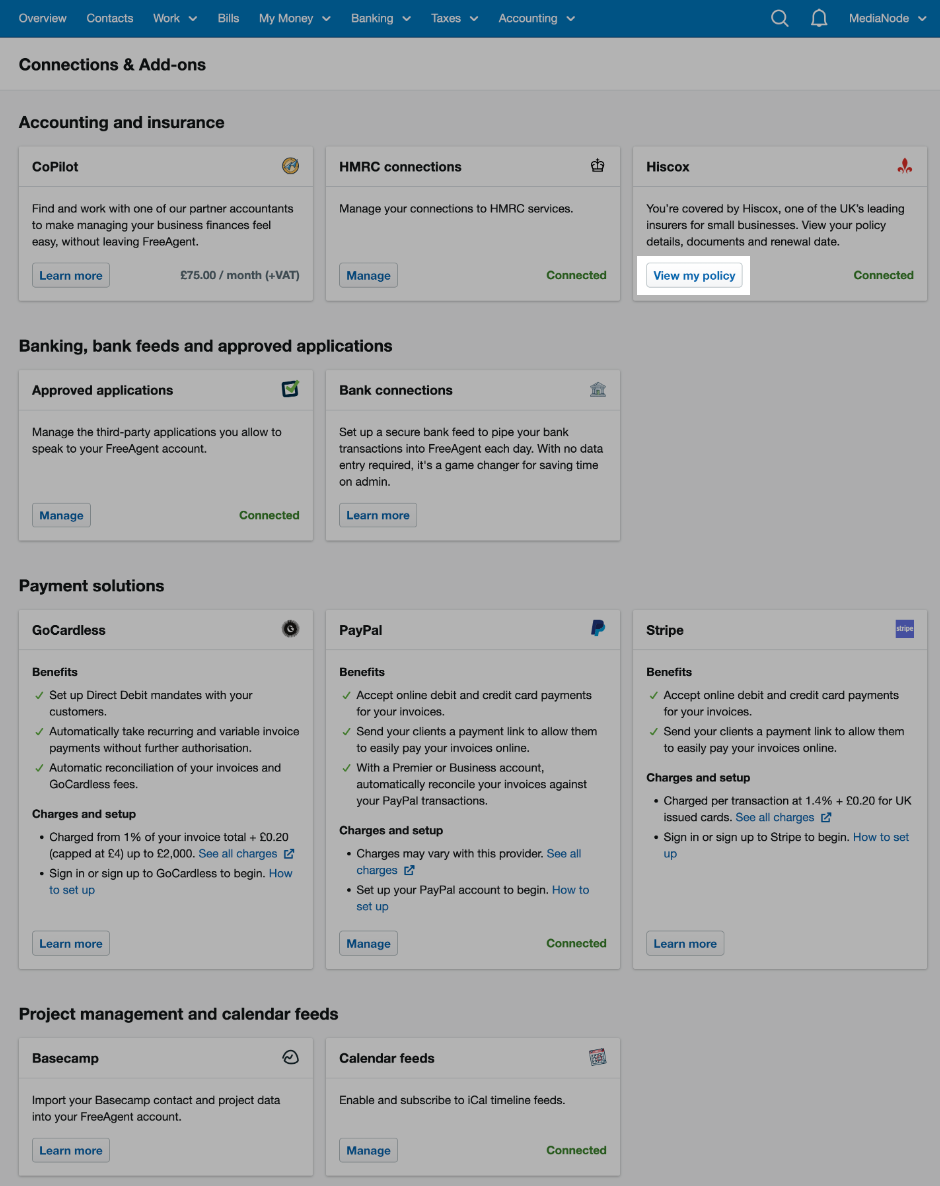Screen dimensions: 940x1186
Task: Go to the Overview menu item
Action: click(43, 18)
